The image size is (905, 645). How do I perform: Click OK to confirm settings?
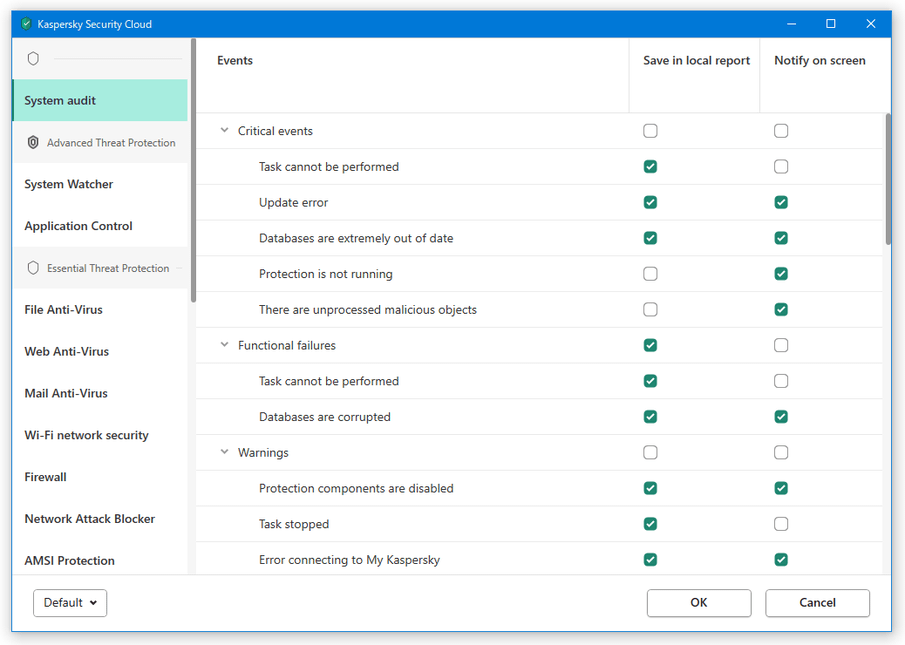point(699,602)
